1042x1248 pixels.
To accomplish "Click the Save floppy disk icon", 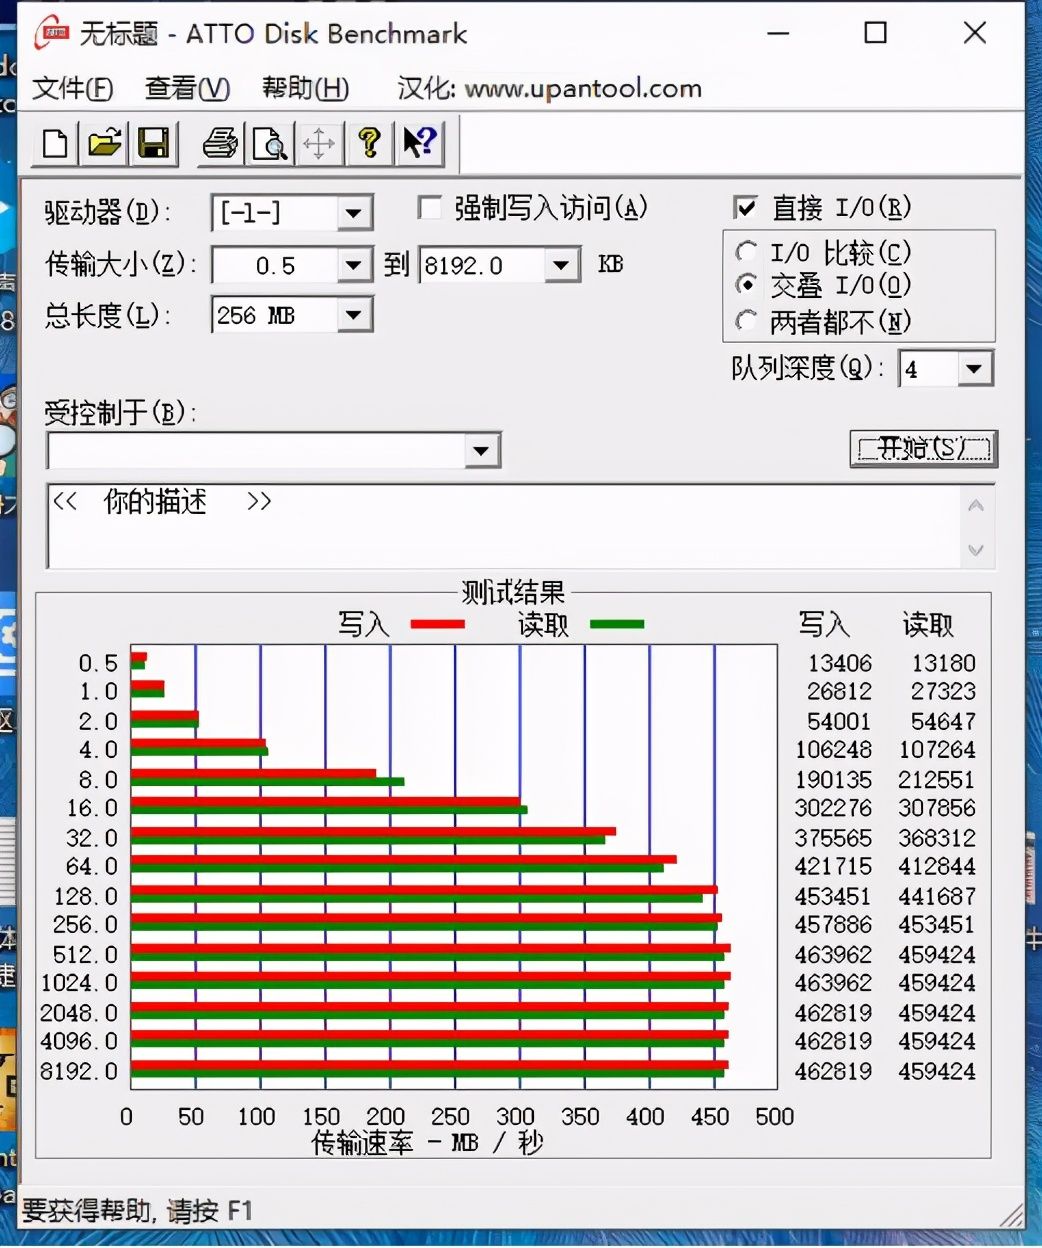I will click(x=153, y=144).
